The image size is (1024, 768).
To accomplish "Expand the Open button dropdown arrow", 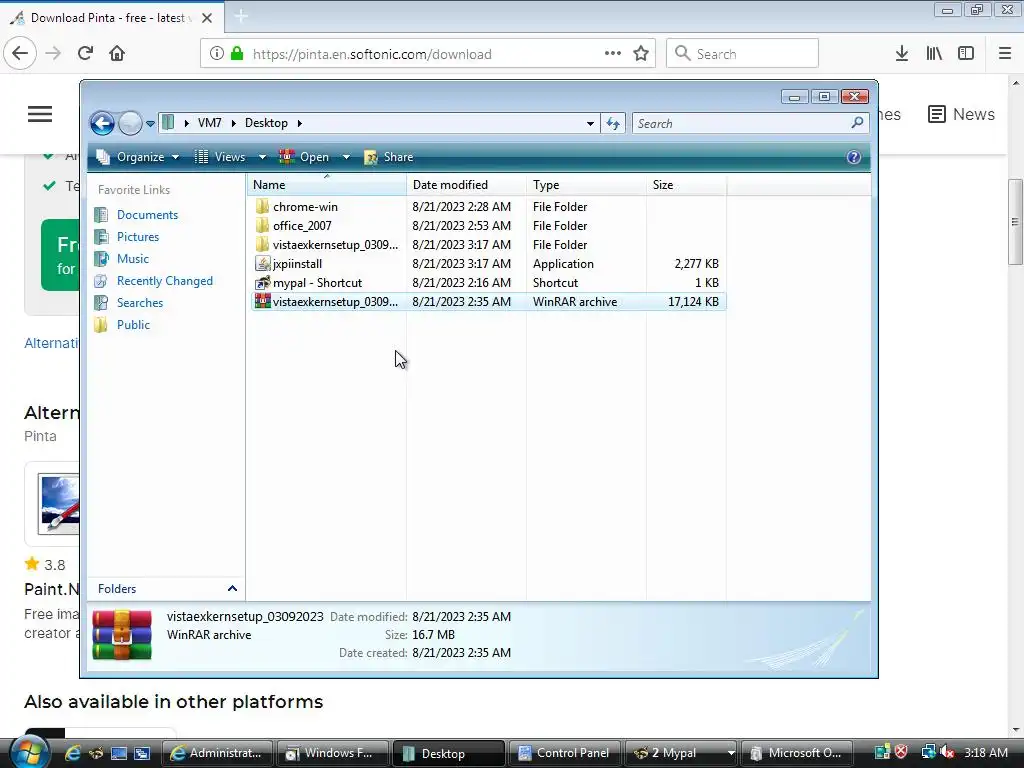I will [346, 157].
